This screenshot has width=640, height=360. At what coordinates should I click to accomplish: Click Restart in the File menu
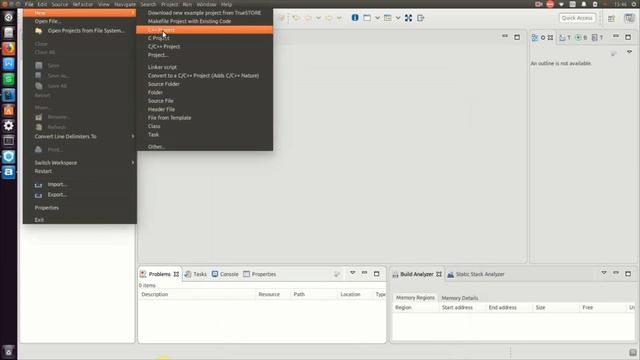tap(43, 171)
